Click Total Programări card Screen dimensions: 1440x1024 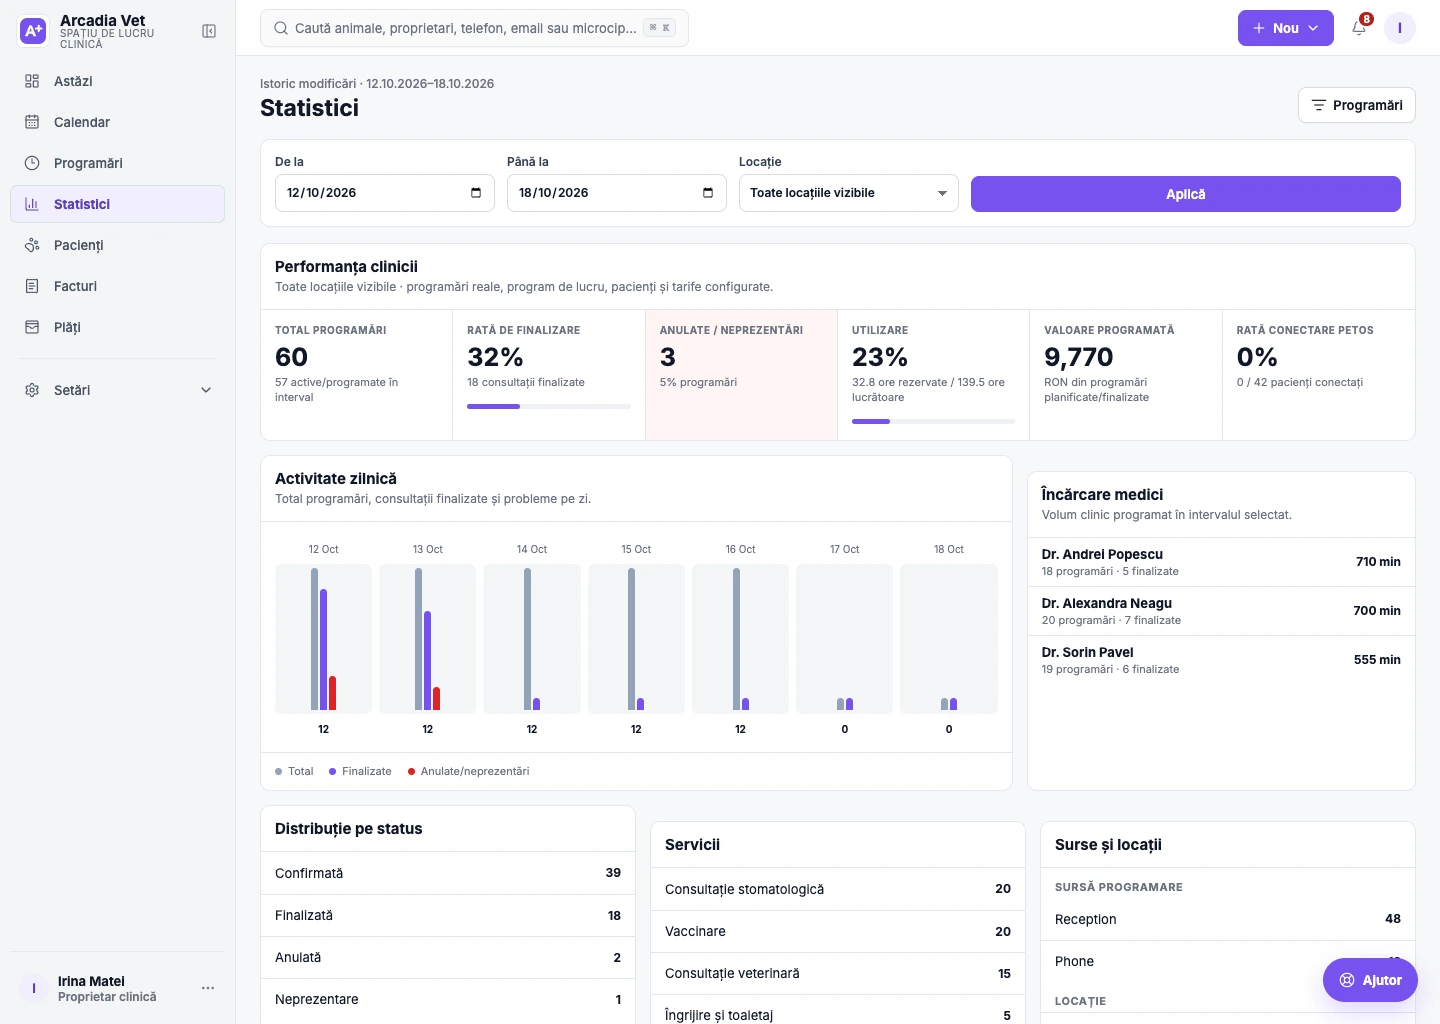click(357, 375)
